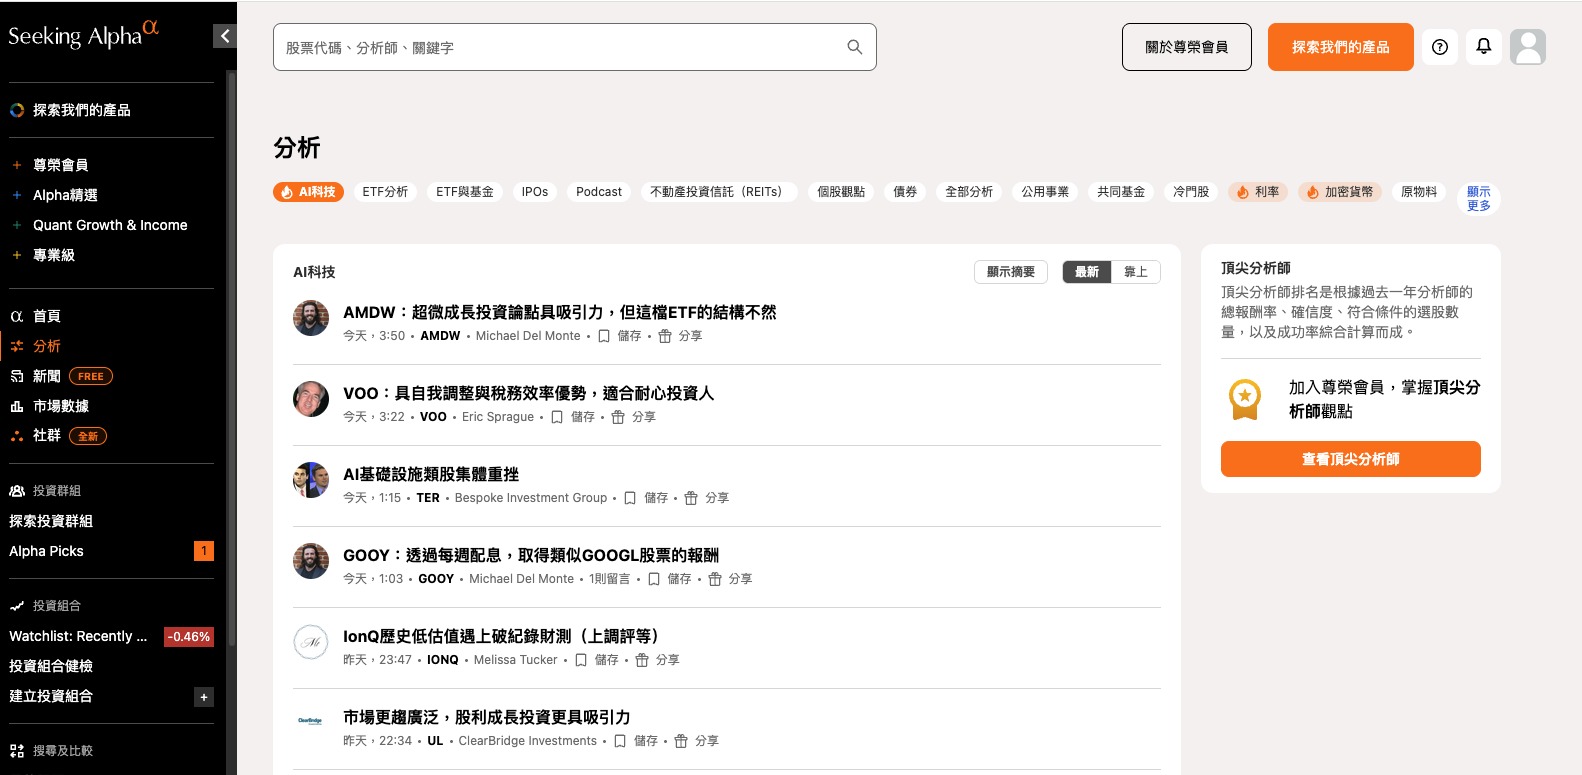Click the Bespoke Investment Group author link
Screen dimensions: 1582x775
(x=531, y=498)
